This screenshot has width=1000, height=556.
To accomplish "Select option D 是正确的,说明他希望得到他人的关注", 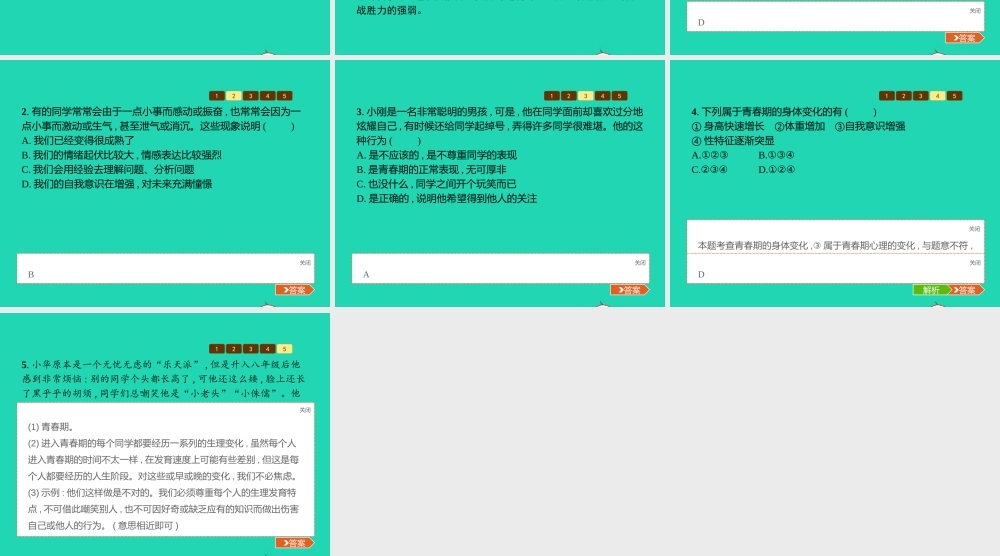I will point(446,199).
